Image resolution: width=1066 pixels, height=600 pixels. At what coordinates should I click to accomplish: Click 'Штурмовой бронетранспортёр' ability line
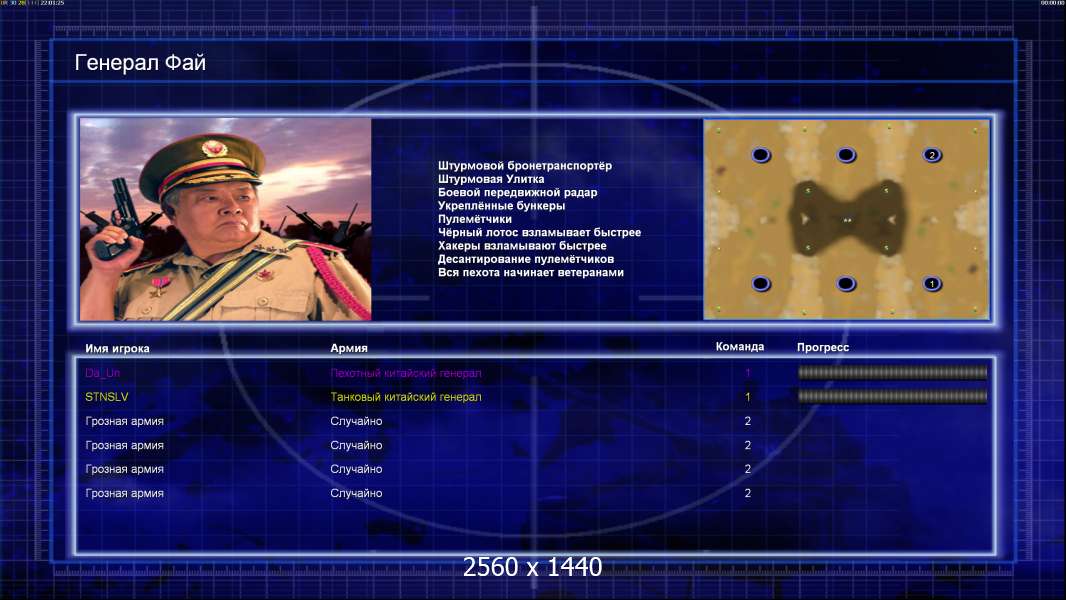tap(525, 166)
